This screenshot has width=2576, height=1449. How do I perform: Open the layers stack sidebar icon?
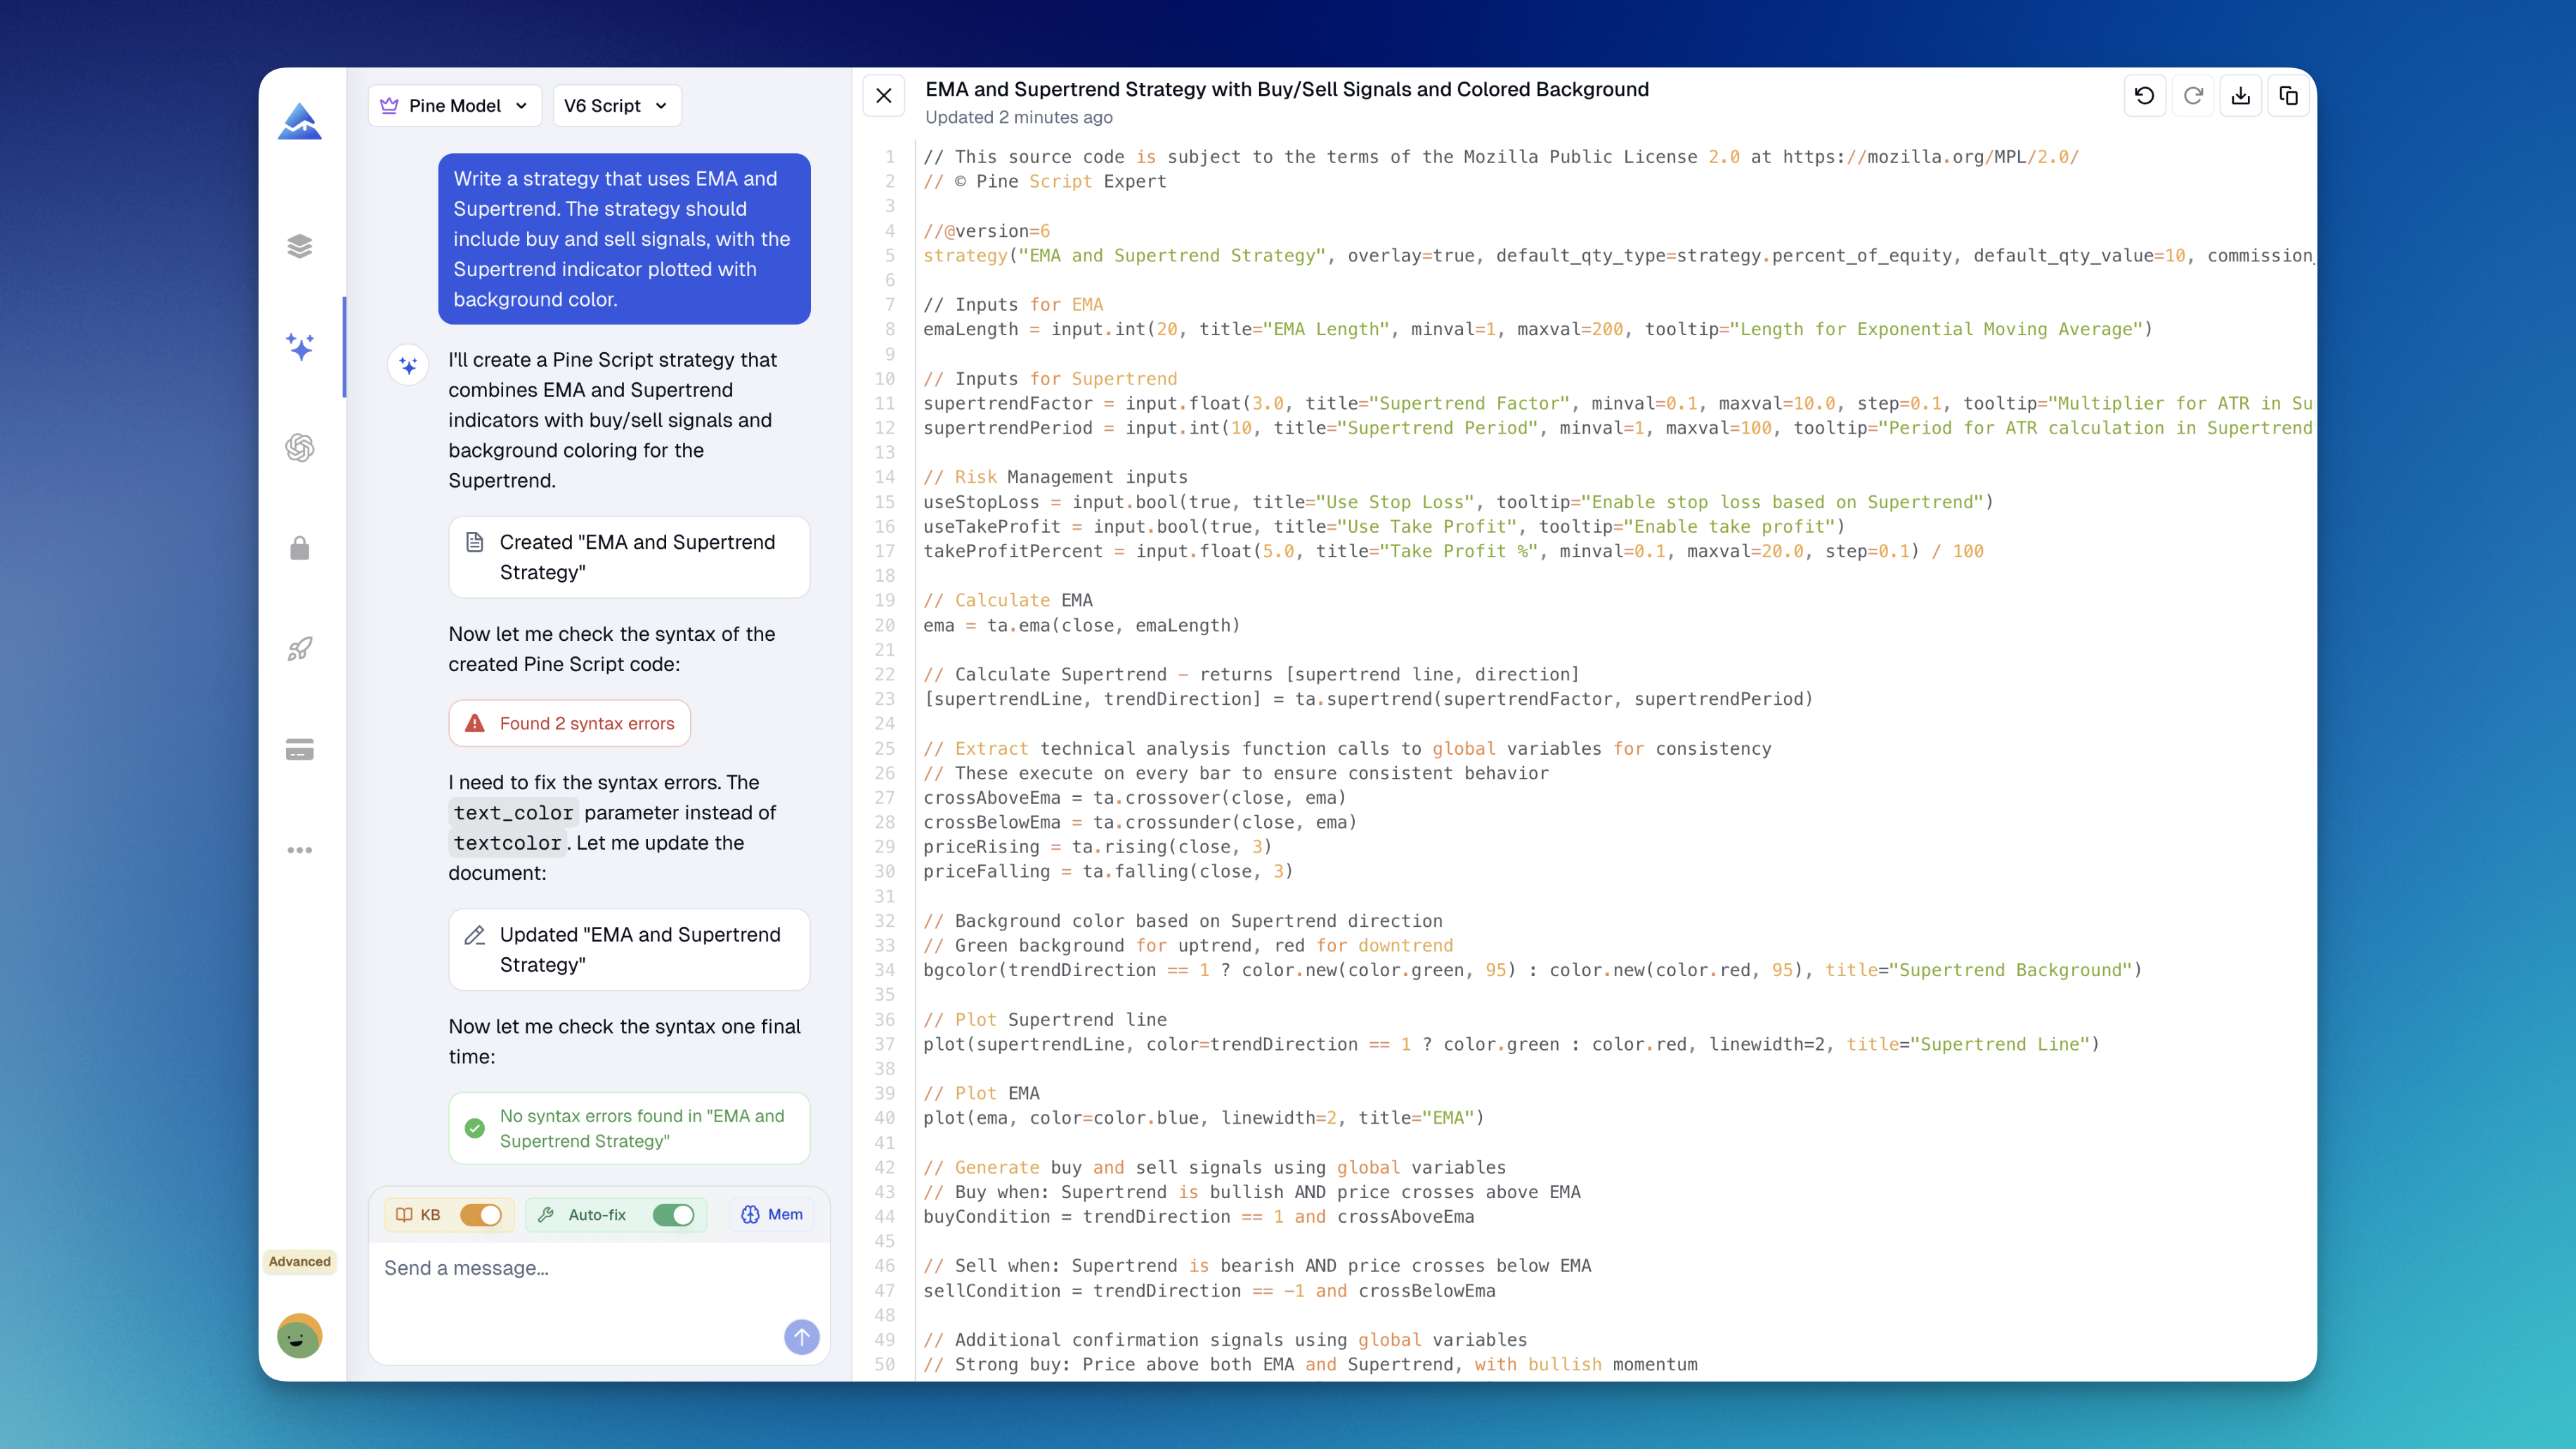pyautogui.click(x=299, y=246)
